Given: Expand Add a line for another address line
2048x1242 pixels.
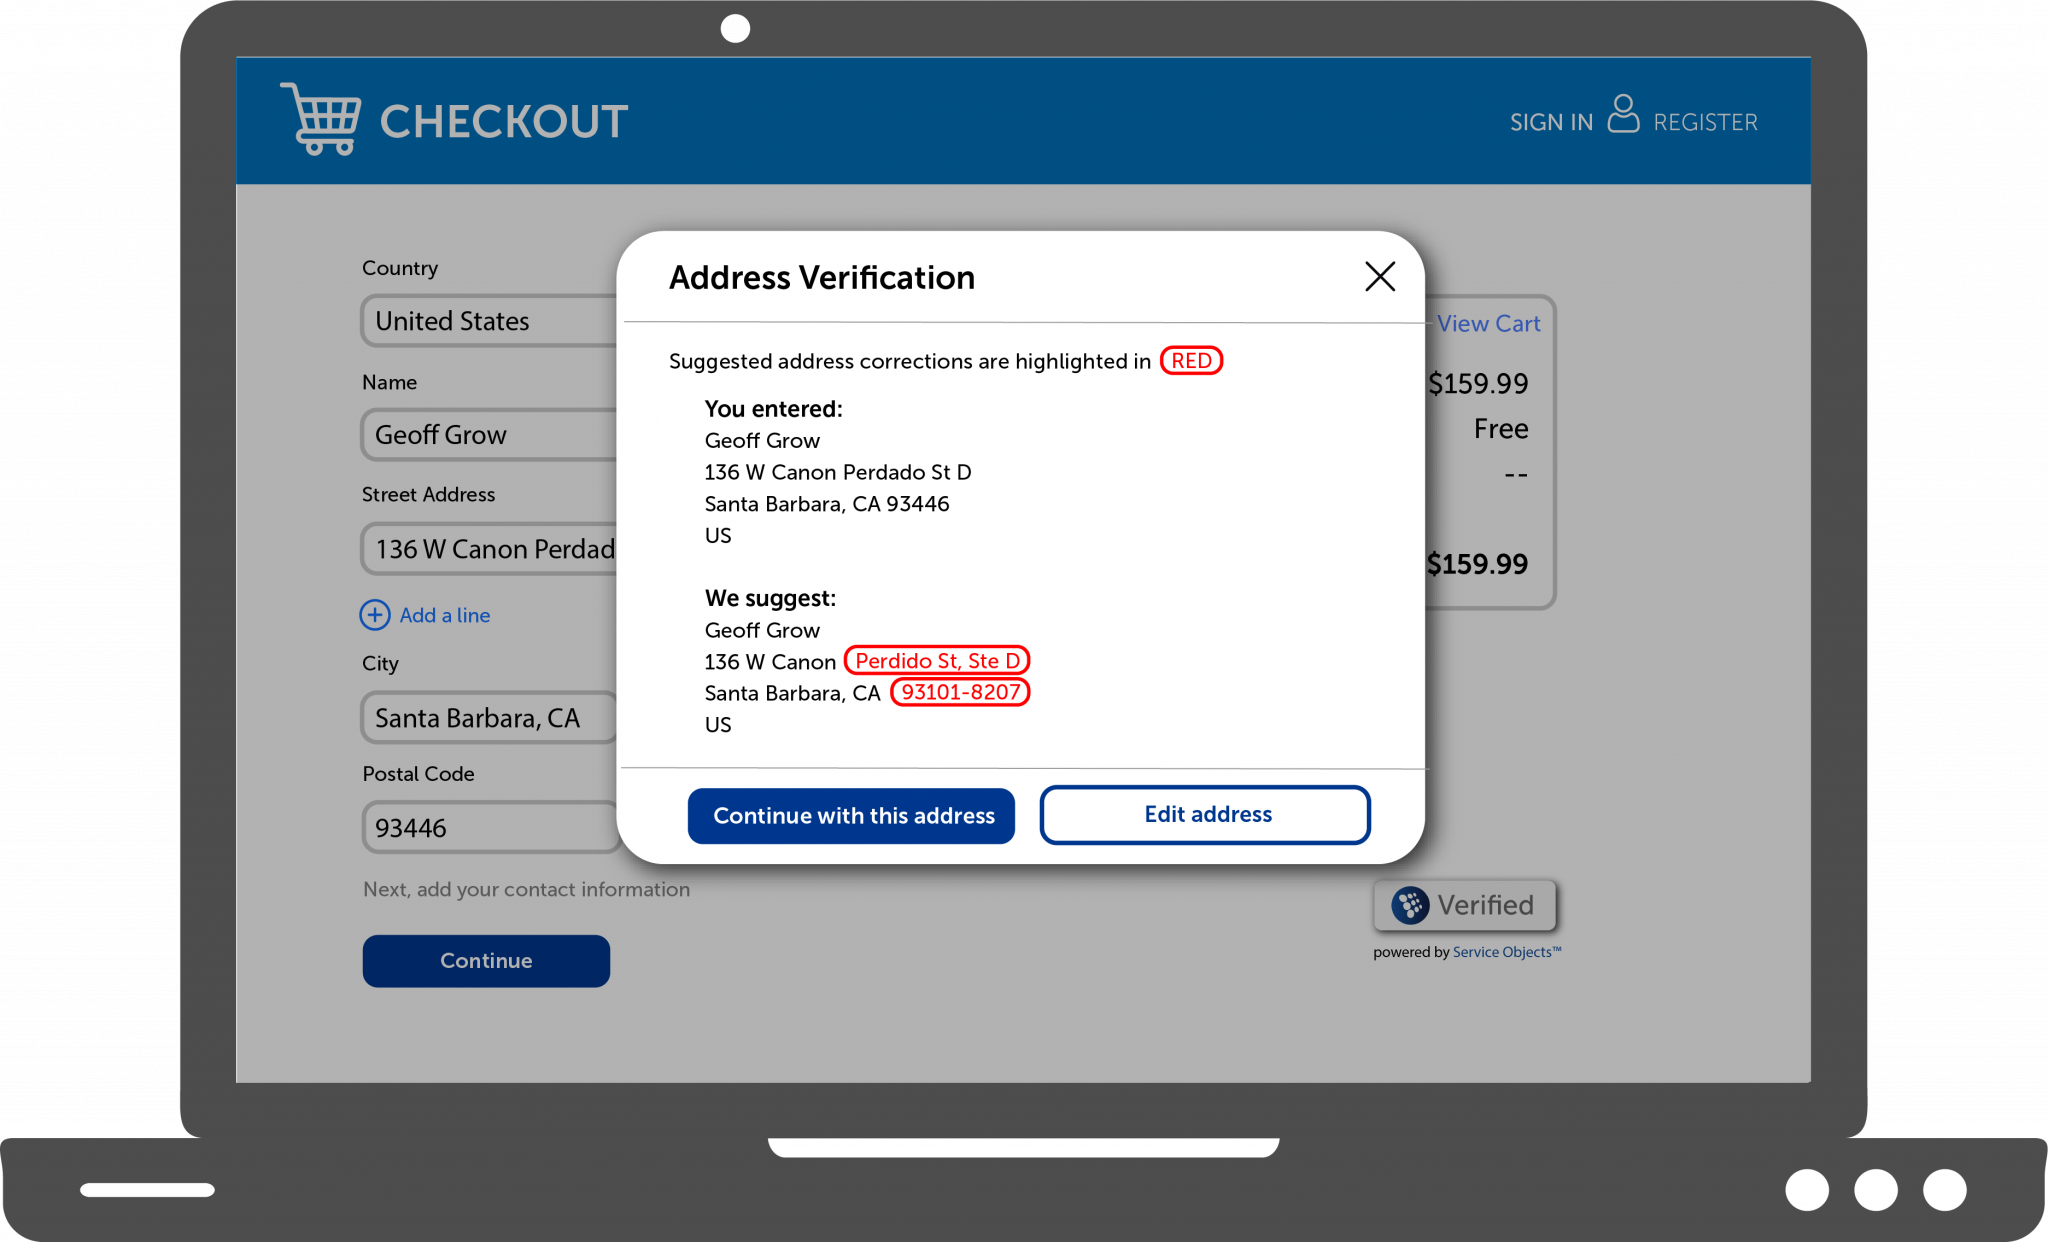Looking at the screenshot, I should [x=444, y=615].
